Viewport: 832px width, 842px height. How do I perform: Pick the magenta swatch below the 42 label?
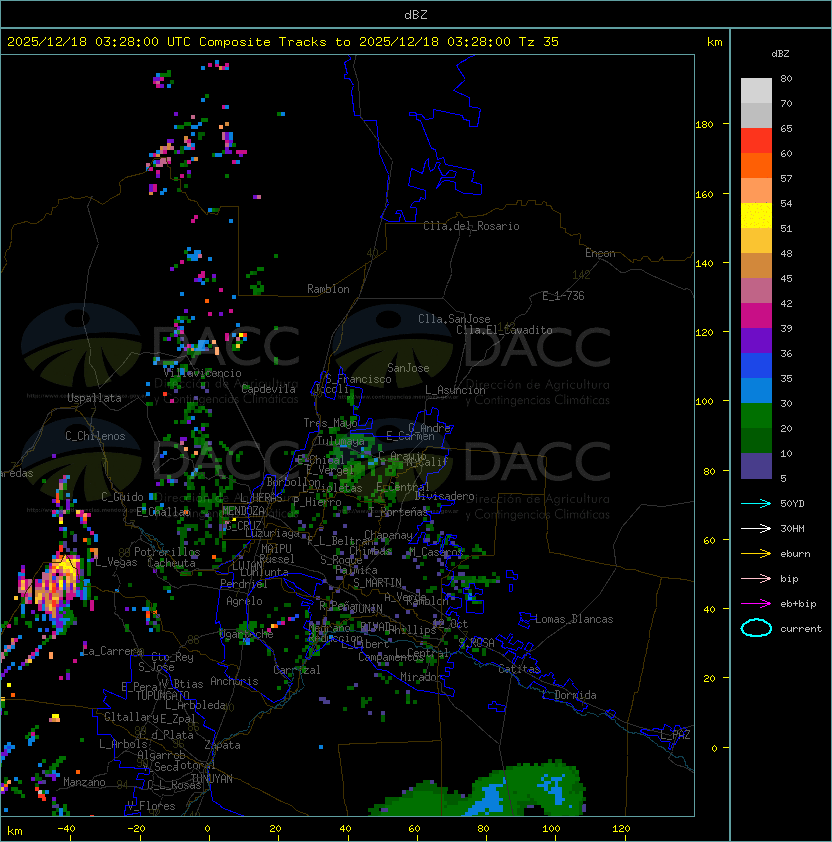coord(756,315)
